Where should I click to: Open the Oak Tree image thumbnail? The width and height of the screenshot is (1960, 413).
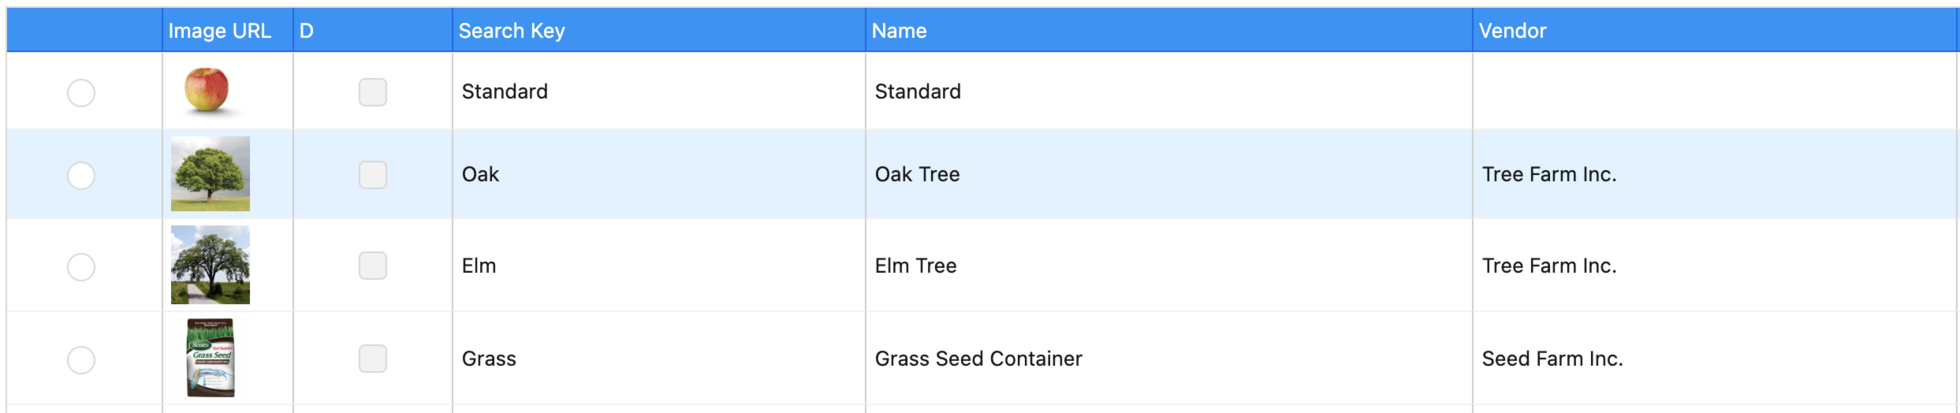(x=210, y=174)
